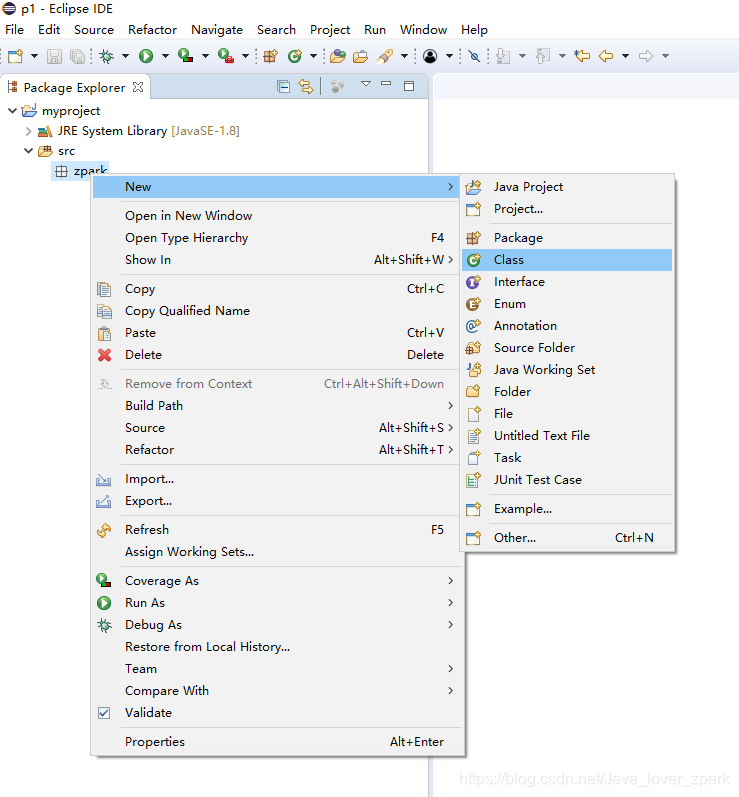
Task: Click the Back navigation arrow icon
Action: [x=606, y=55]
